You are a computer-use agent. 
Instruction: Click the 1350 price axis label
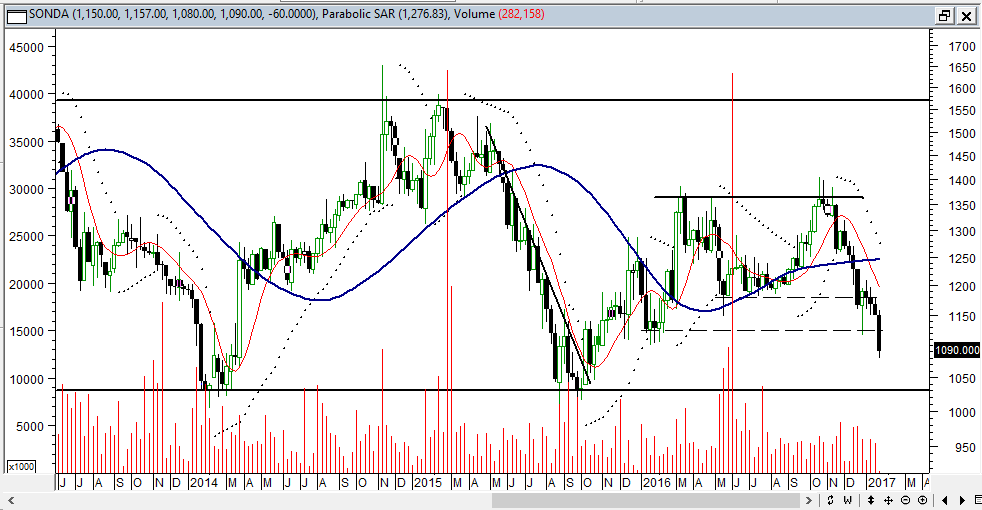click(962, 206)
